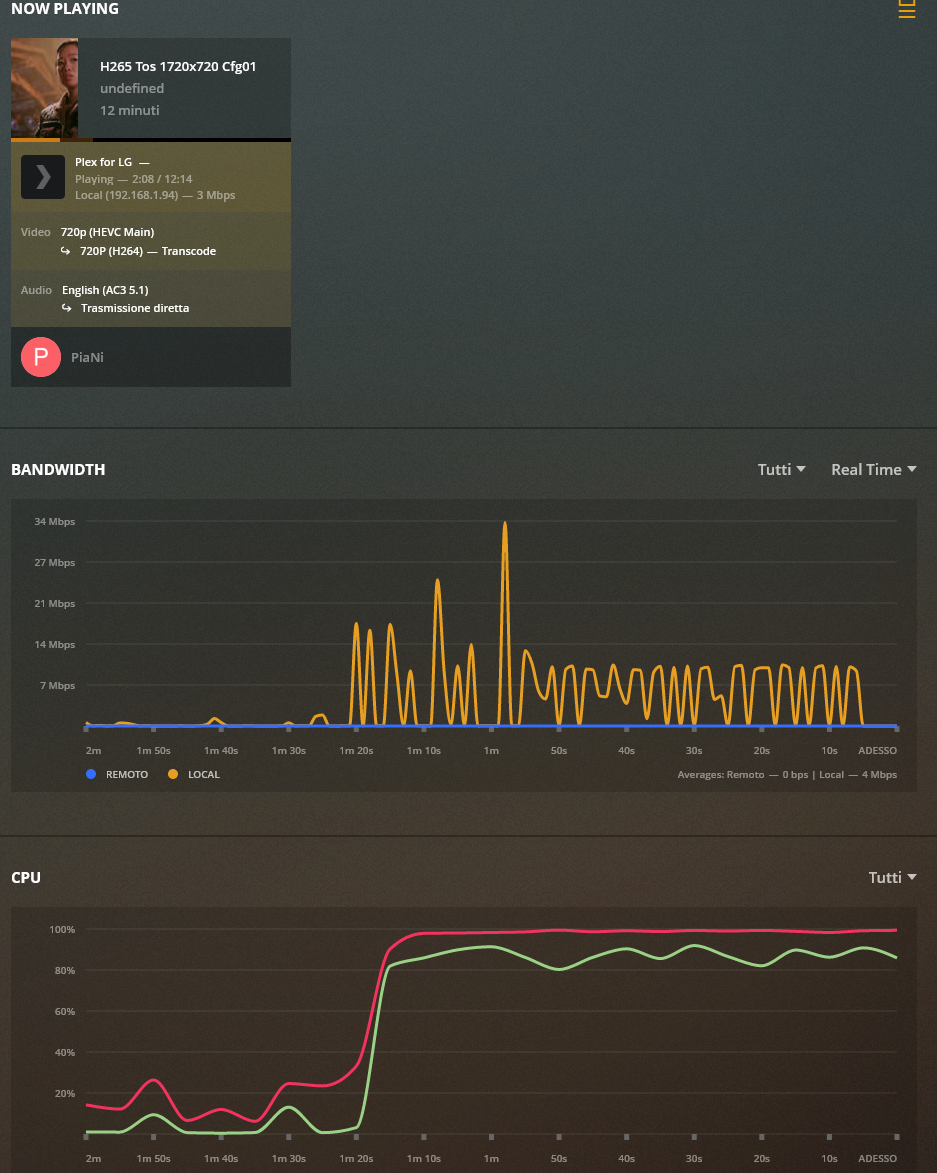Click the orange LOCAL legend dot
The height and width of the screenshot is (1173, 937).
point(173,774)
